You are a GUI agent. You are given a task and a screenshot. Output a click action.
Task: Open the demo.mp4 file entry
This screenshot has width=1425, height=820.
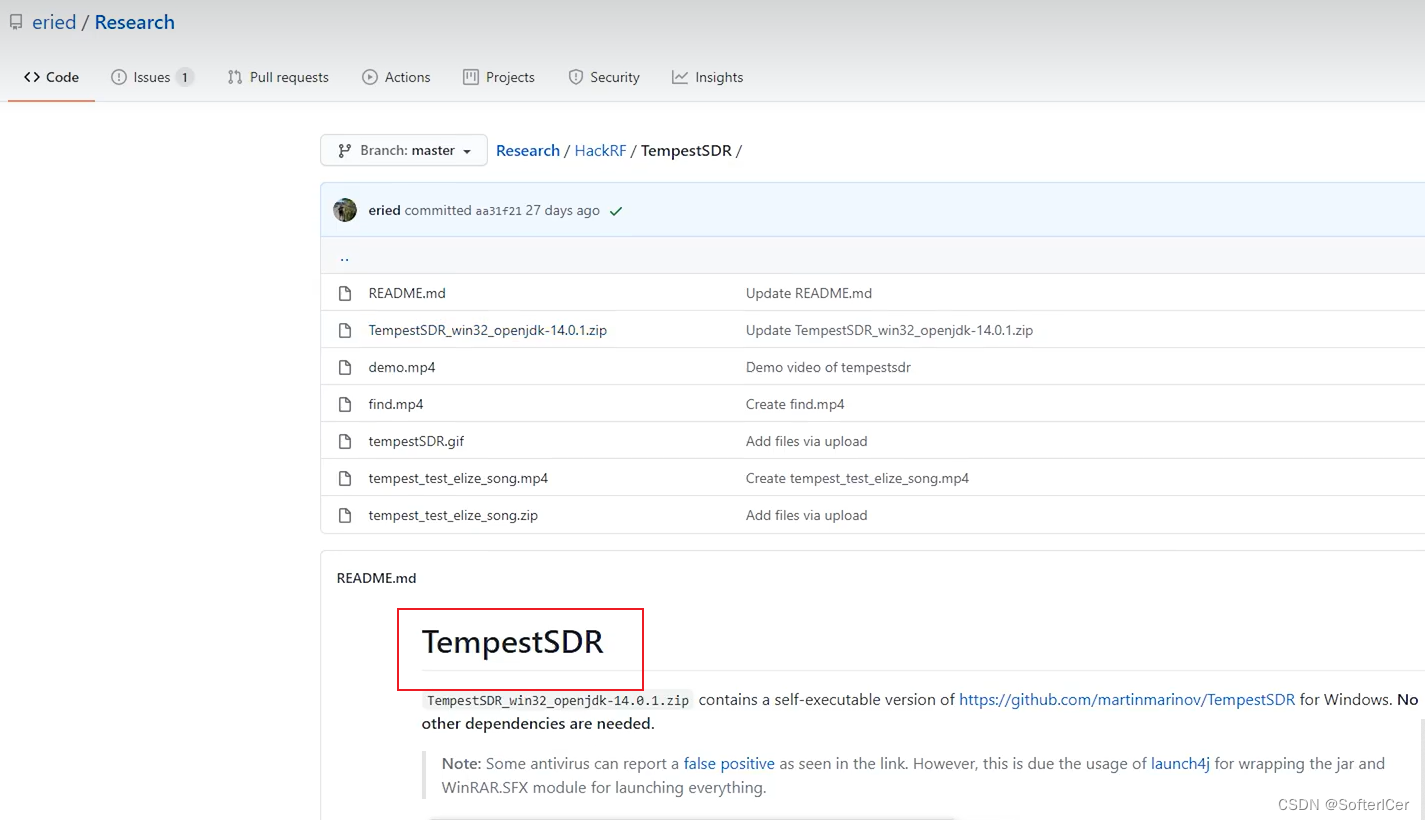[x=402, y=367]
